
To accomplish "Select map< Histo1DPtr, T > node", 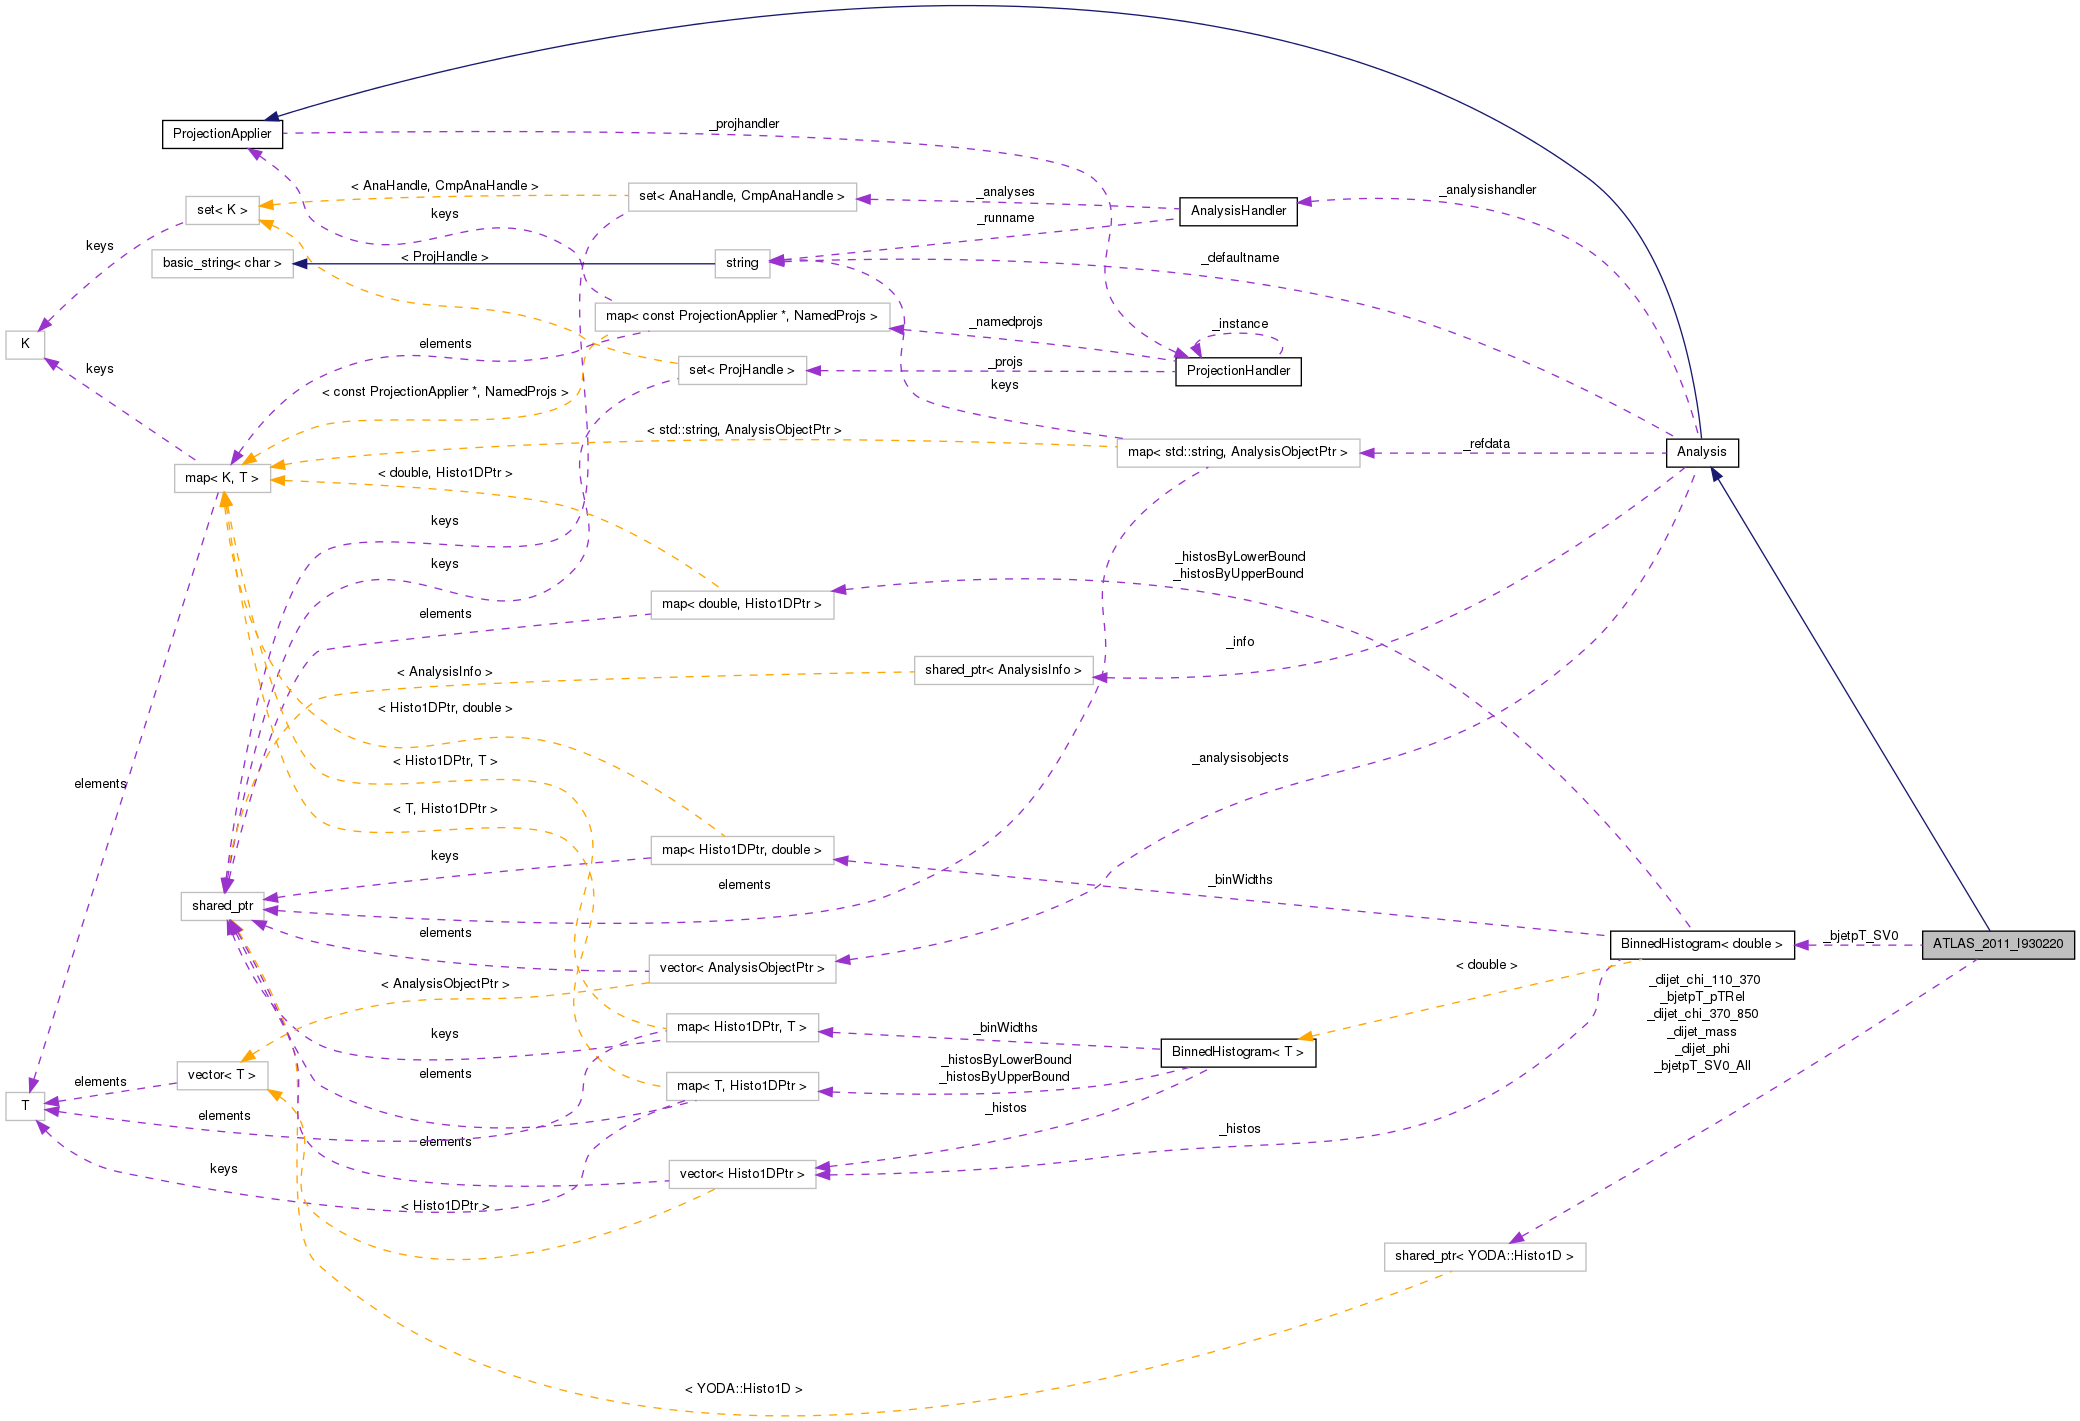I will (x=742, y=1027).
